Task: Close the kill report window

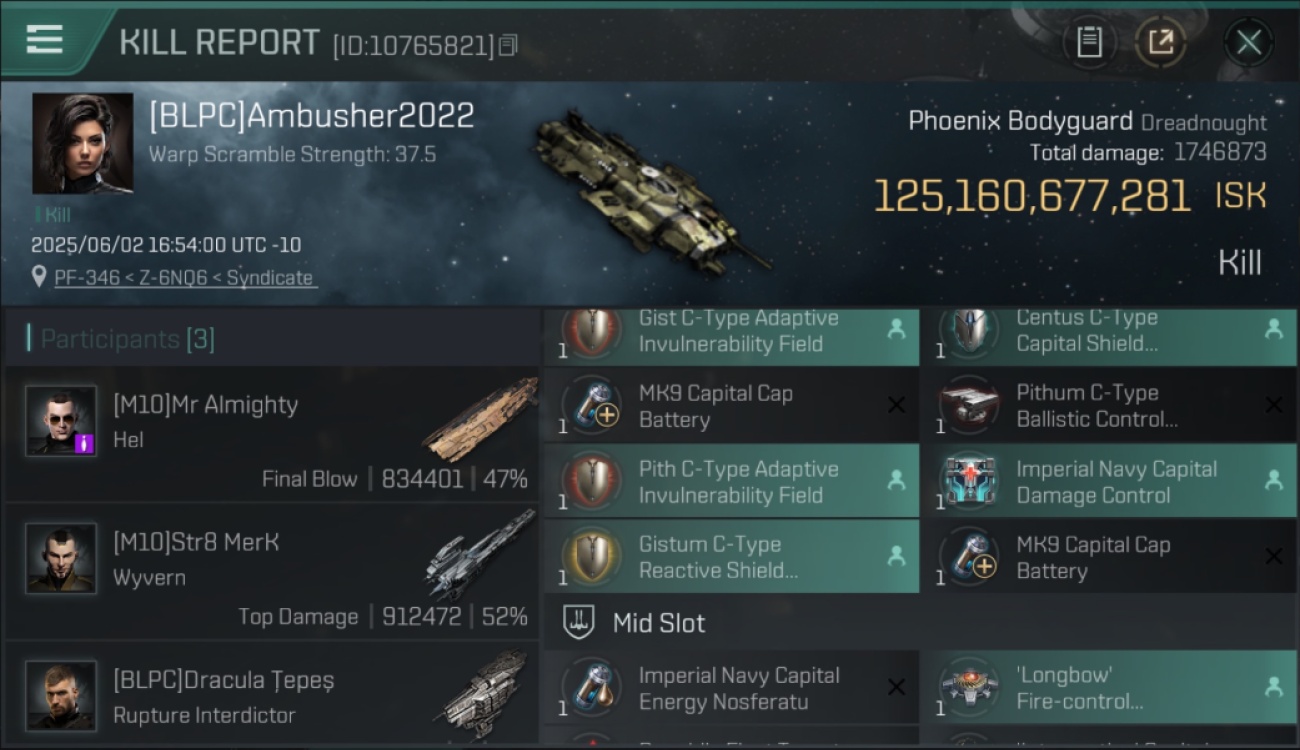Action: tap(1248, 42)
